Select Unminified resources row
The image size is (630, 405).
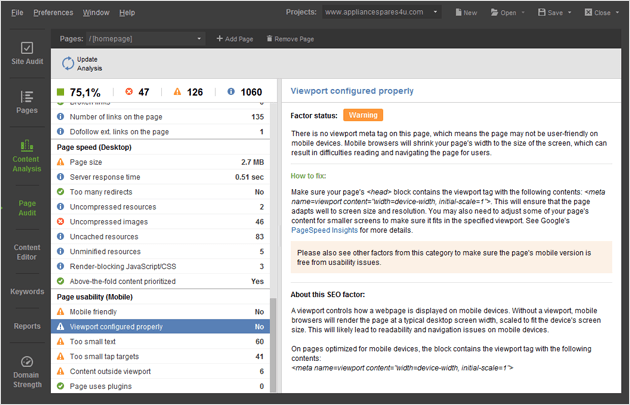coord(160,251)
